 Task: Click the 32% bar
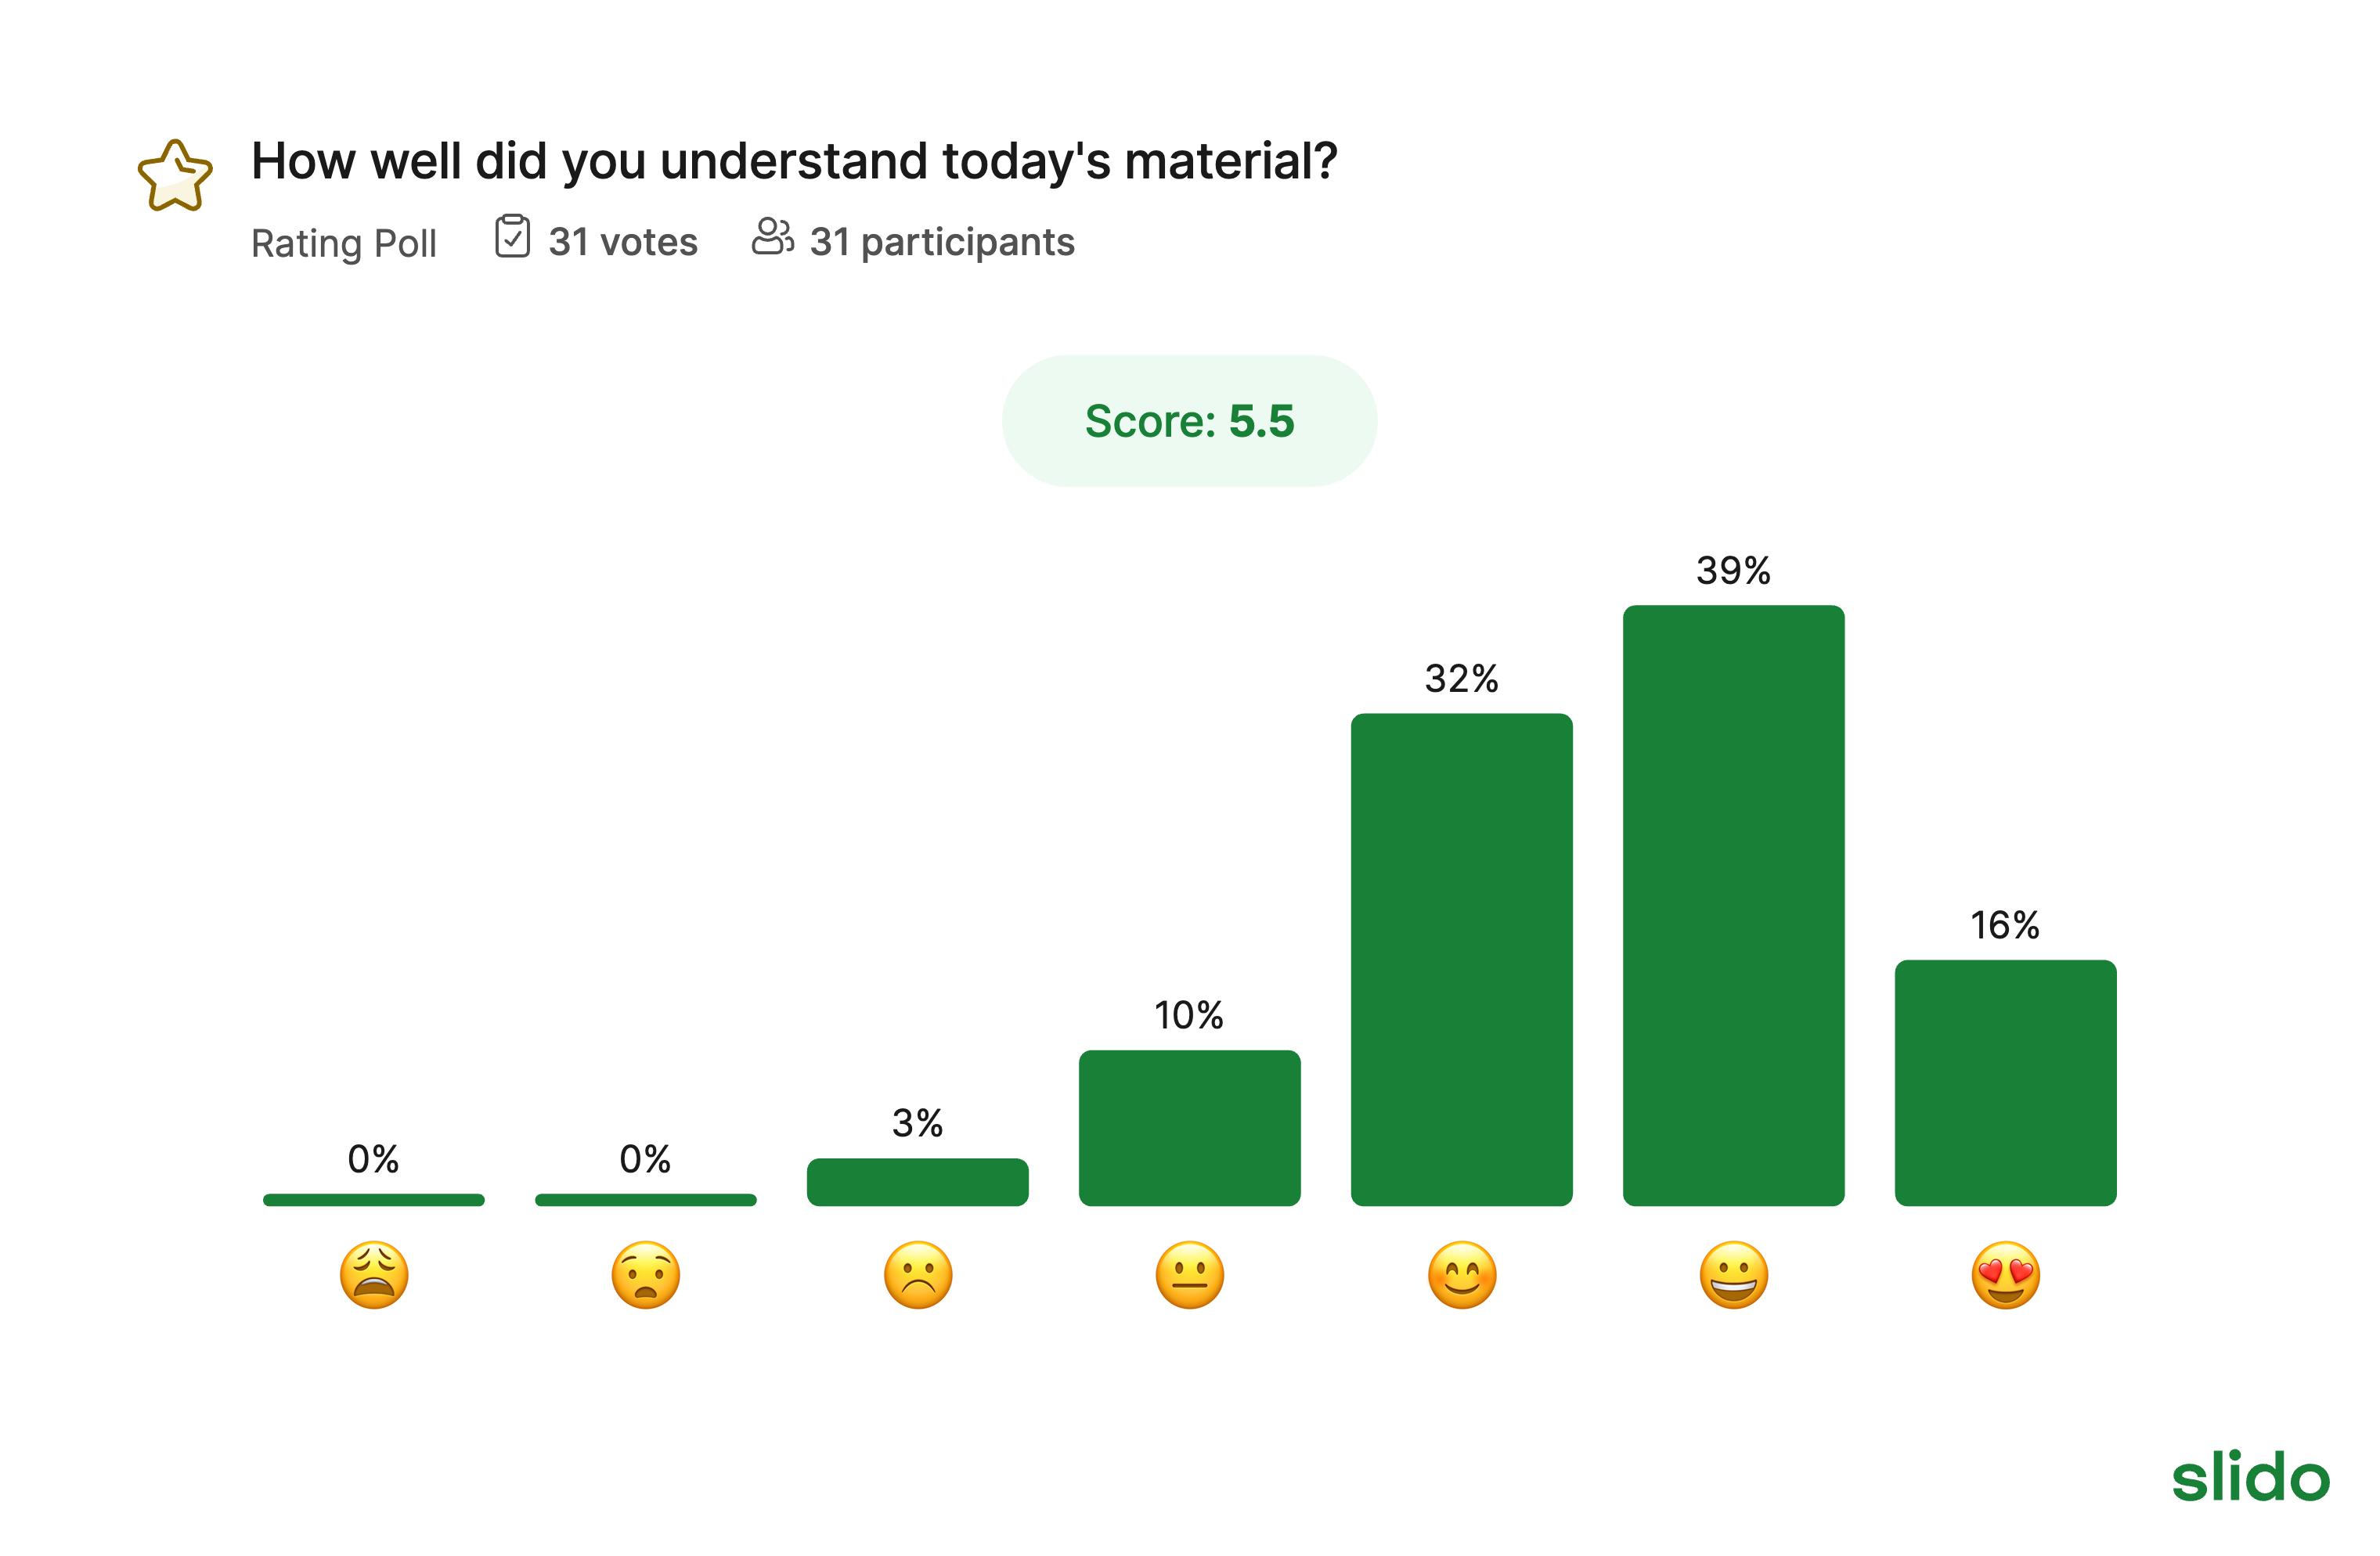point(1462,959)
